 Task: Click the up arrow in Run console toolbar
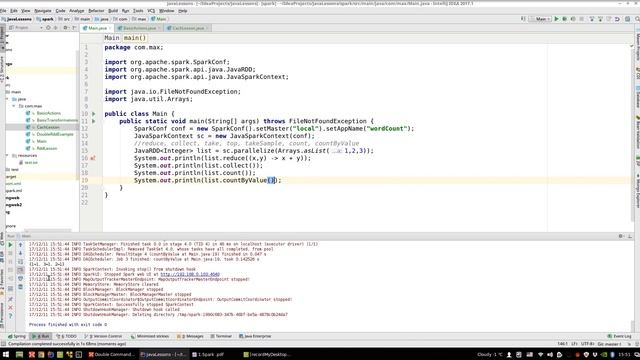pos(20,245)
